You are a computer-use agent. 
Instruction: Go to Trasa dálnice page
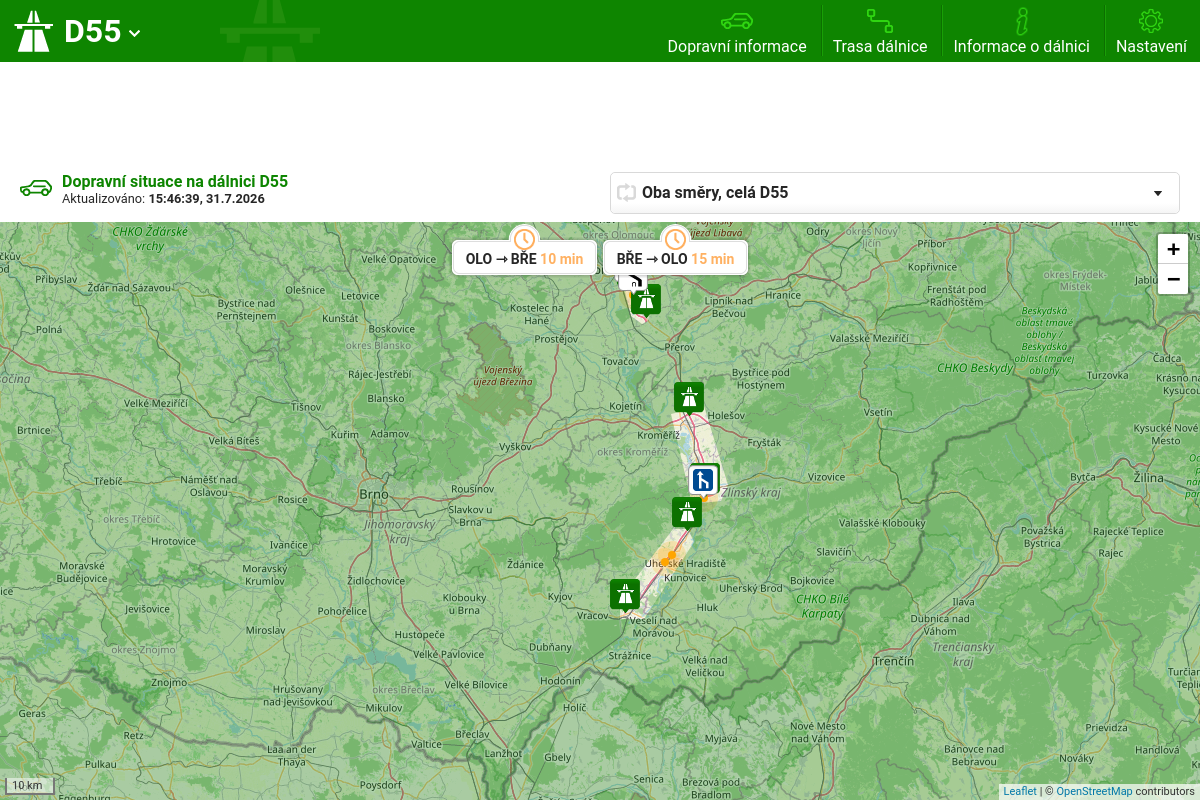point(880,32)
